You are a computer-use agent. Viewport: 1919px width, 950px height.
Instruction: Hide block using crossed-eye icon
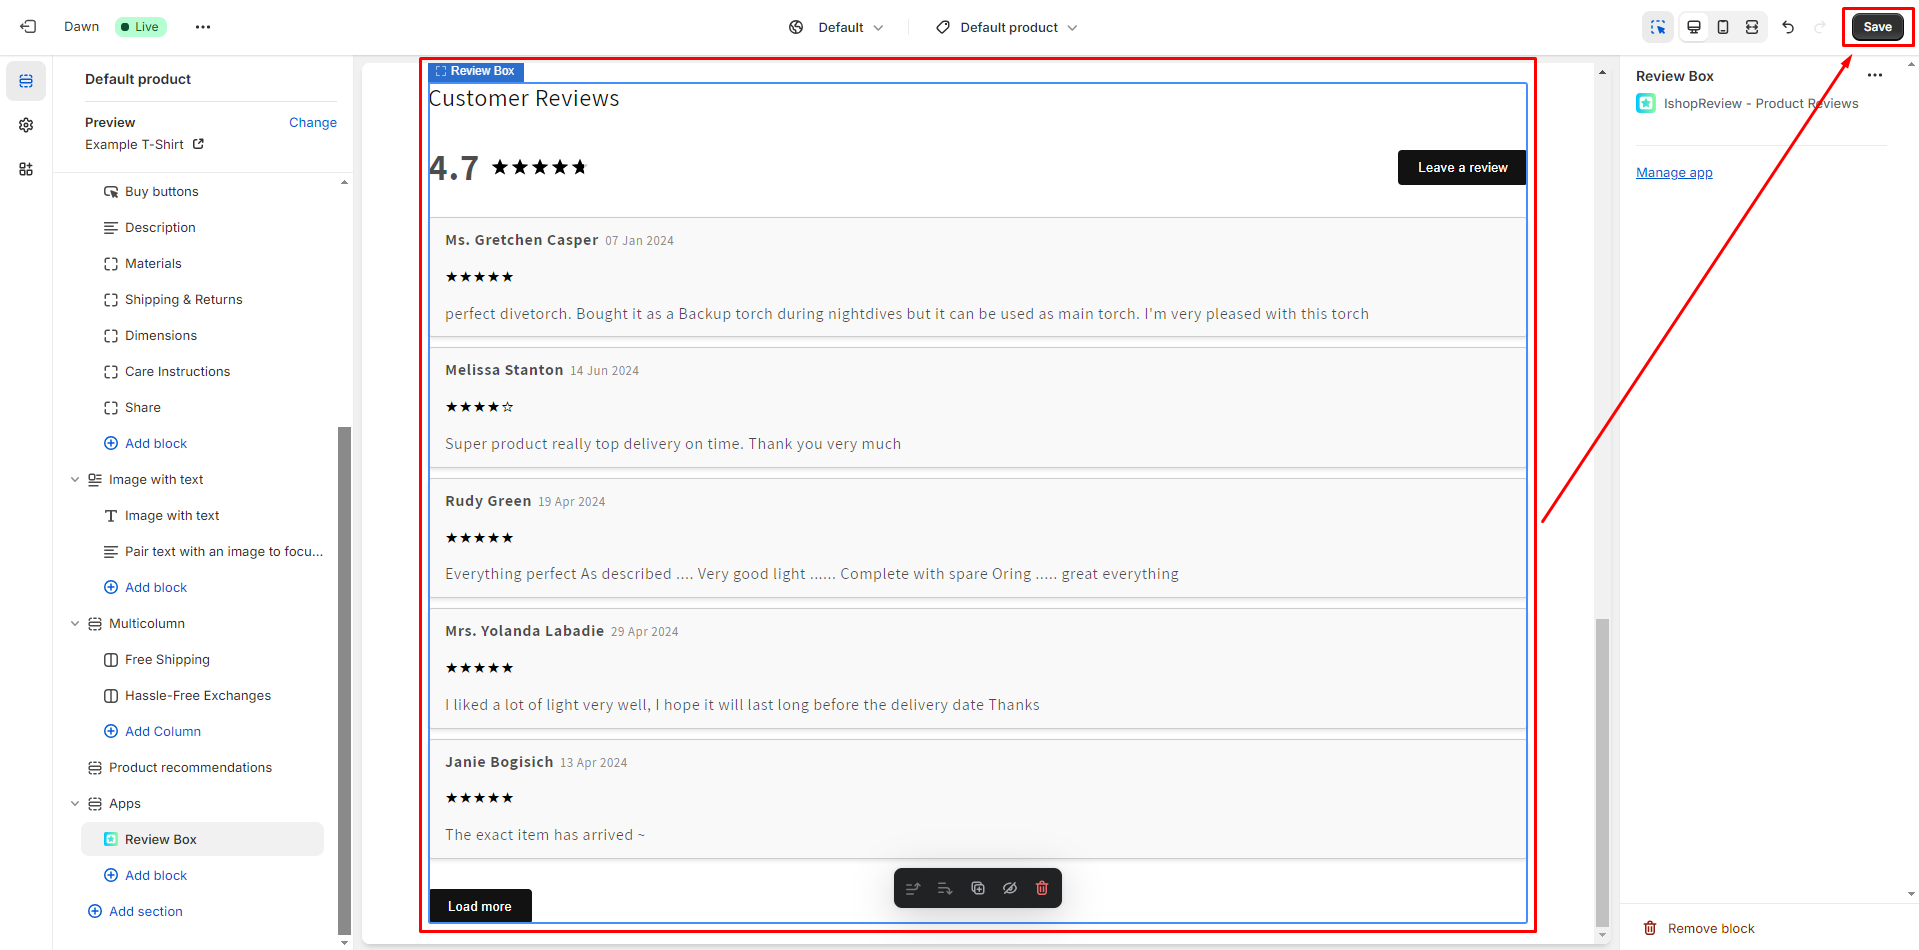pos(1010,888)
